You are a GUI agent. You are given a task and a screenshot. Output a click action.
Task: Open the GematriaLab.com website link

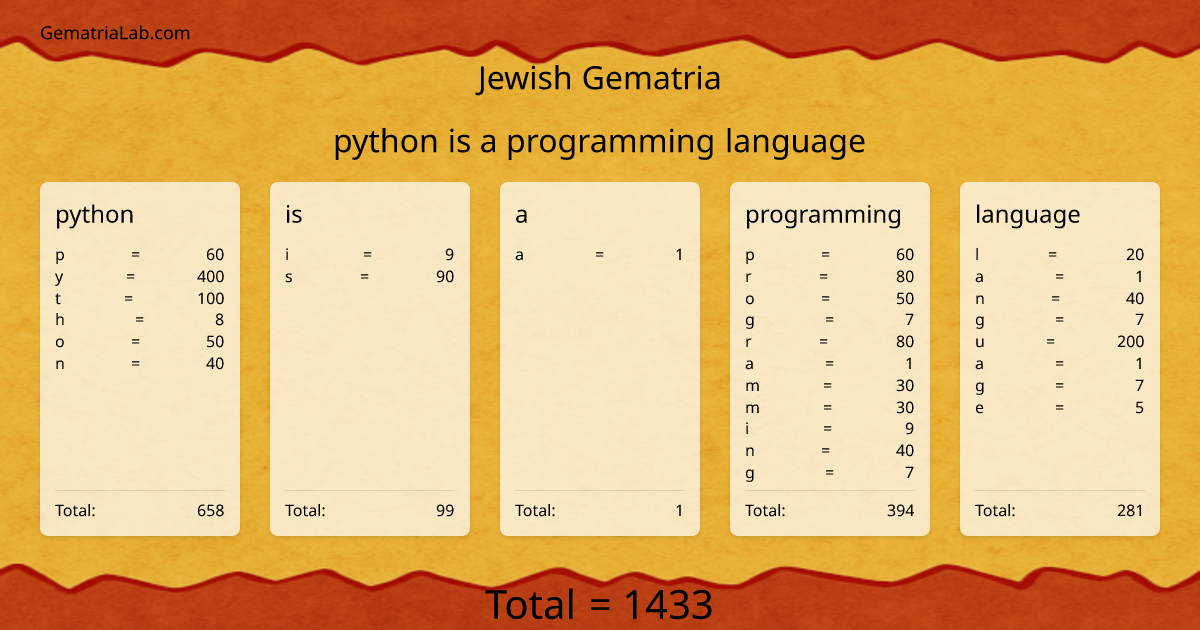114,33
